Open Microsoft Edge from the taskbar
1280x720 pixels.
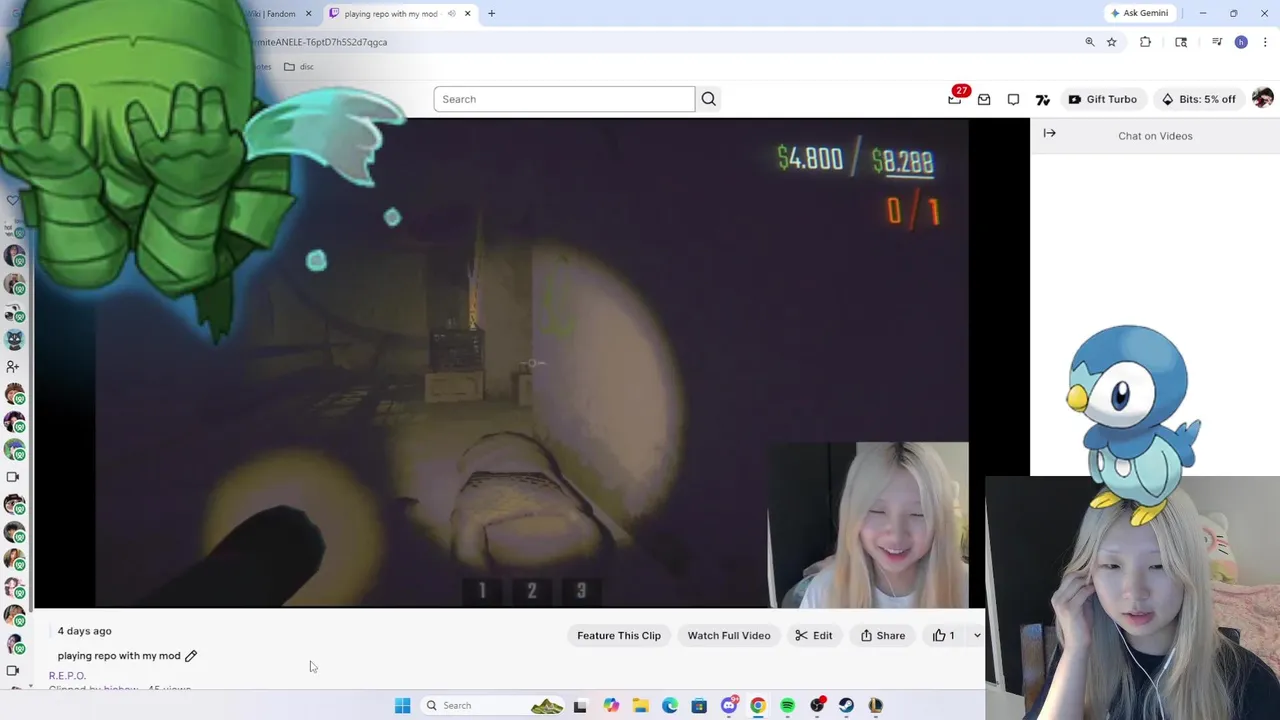pos(670,705)
